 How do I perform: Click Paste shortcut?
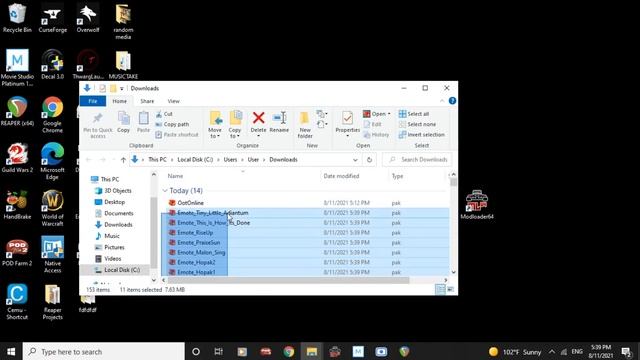tap(177, 134)
